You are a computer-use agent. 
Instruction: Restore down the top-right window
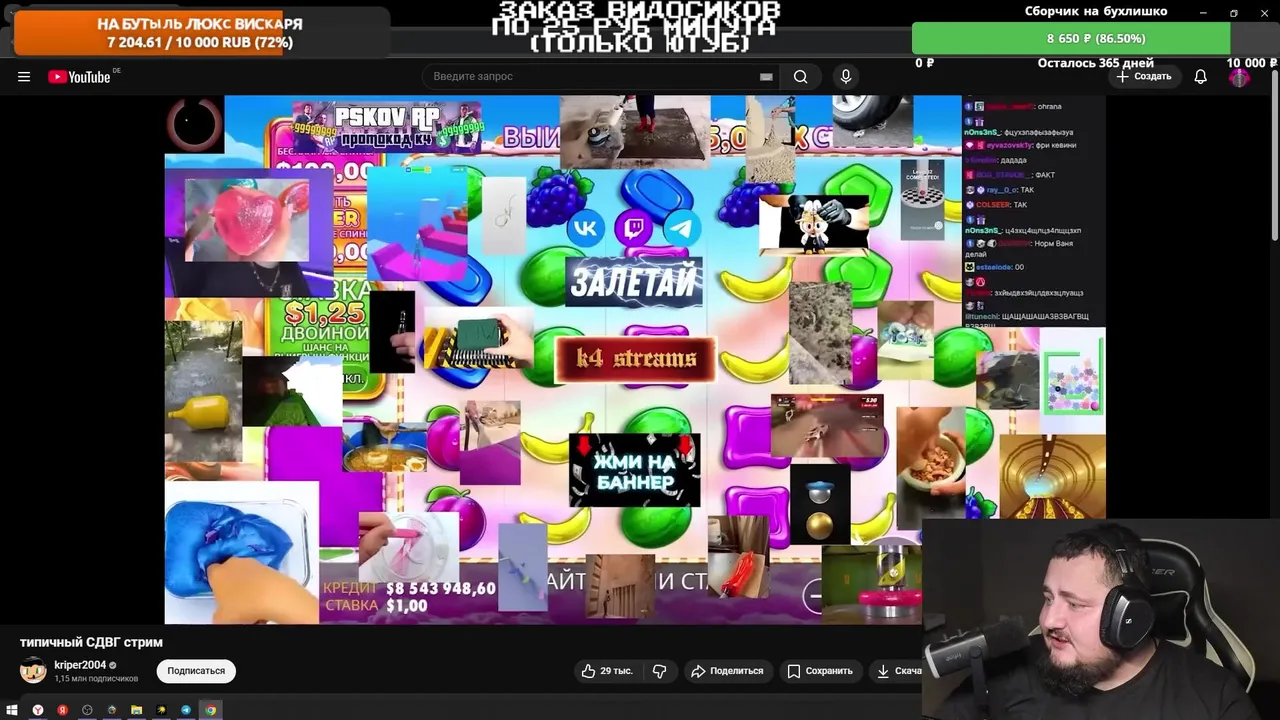pos(1234,12)
